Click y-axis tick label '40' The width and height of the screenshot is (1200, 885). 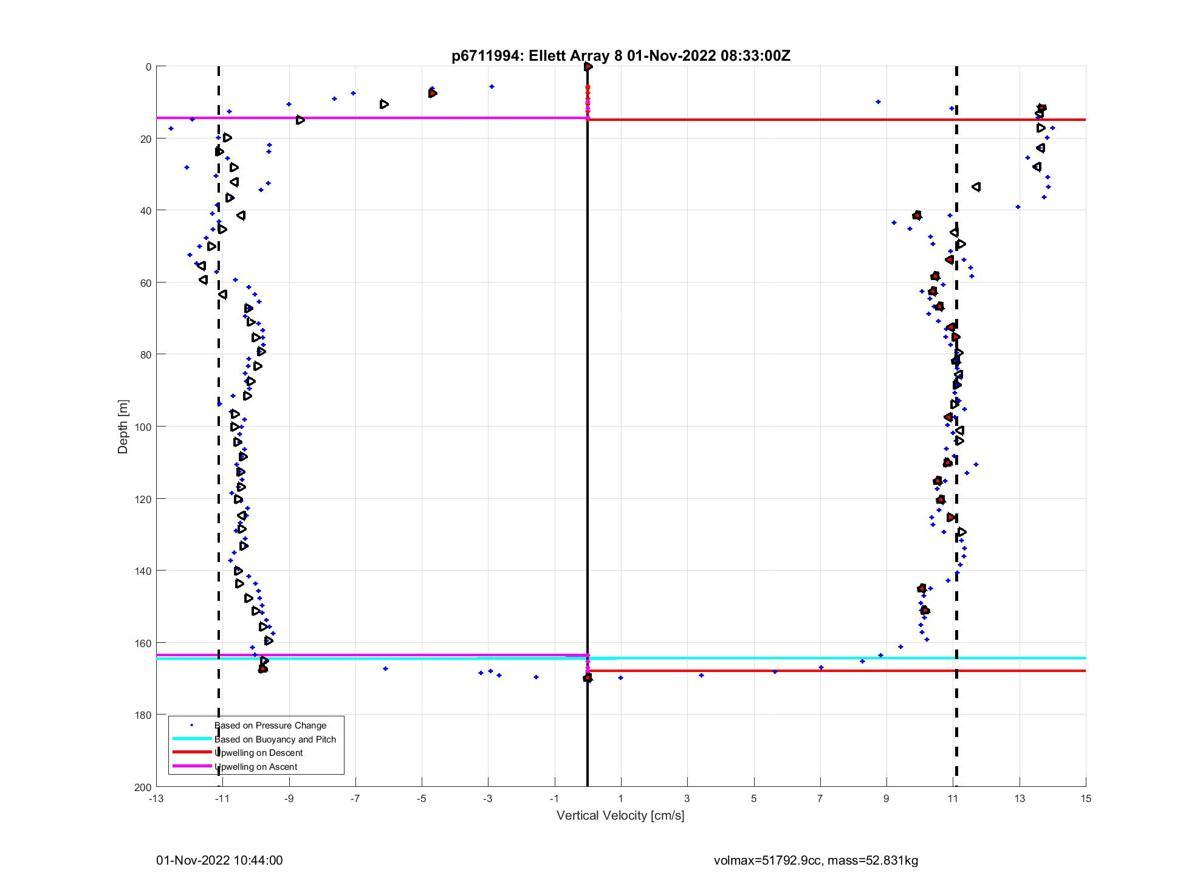click(145, 211)
